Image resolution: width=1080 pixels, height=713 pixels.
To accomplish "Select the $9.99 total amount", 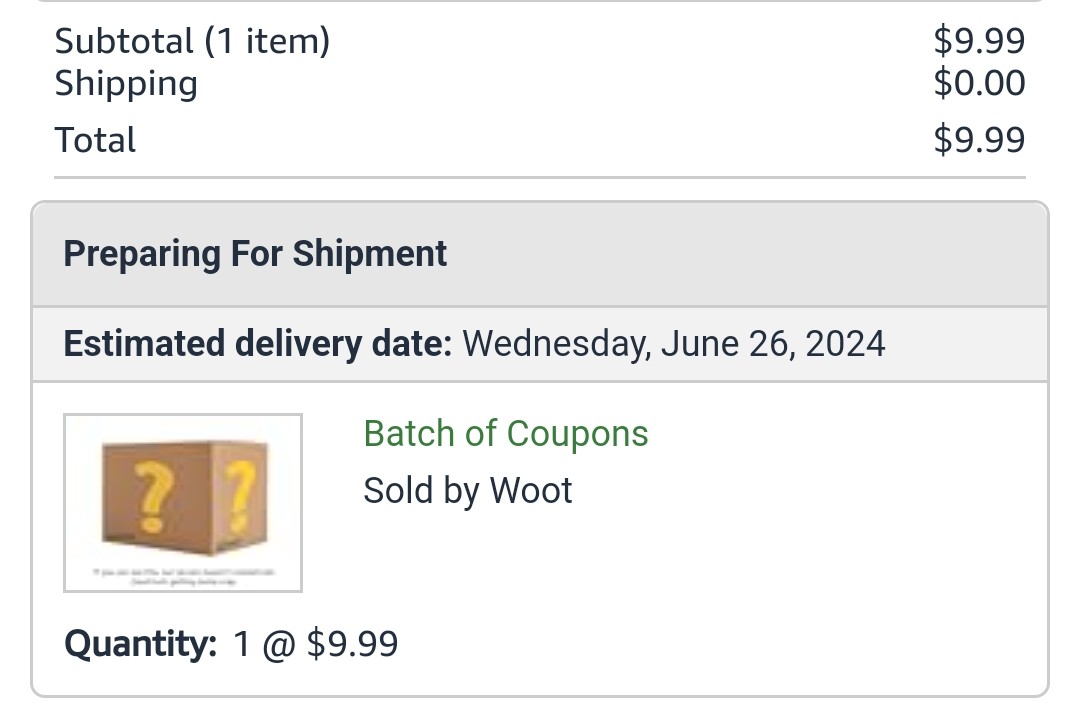I will [979, 140].
